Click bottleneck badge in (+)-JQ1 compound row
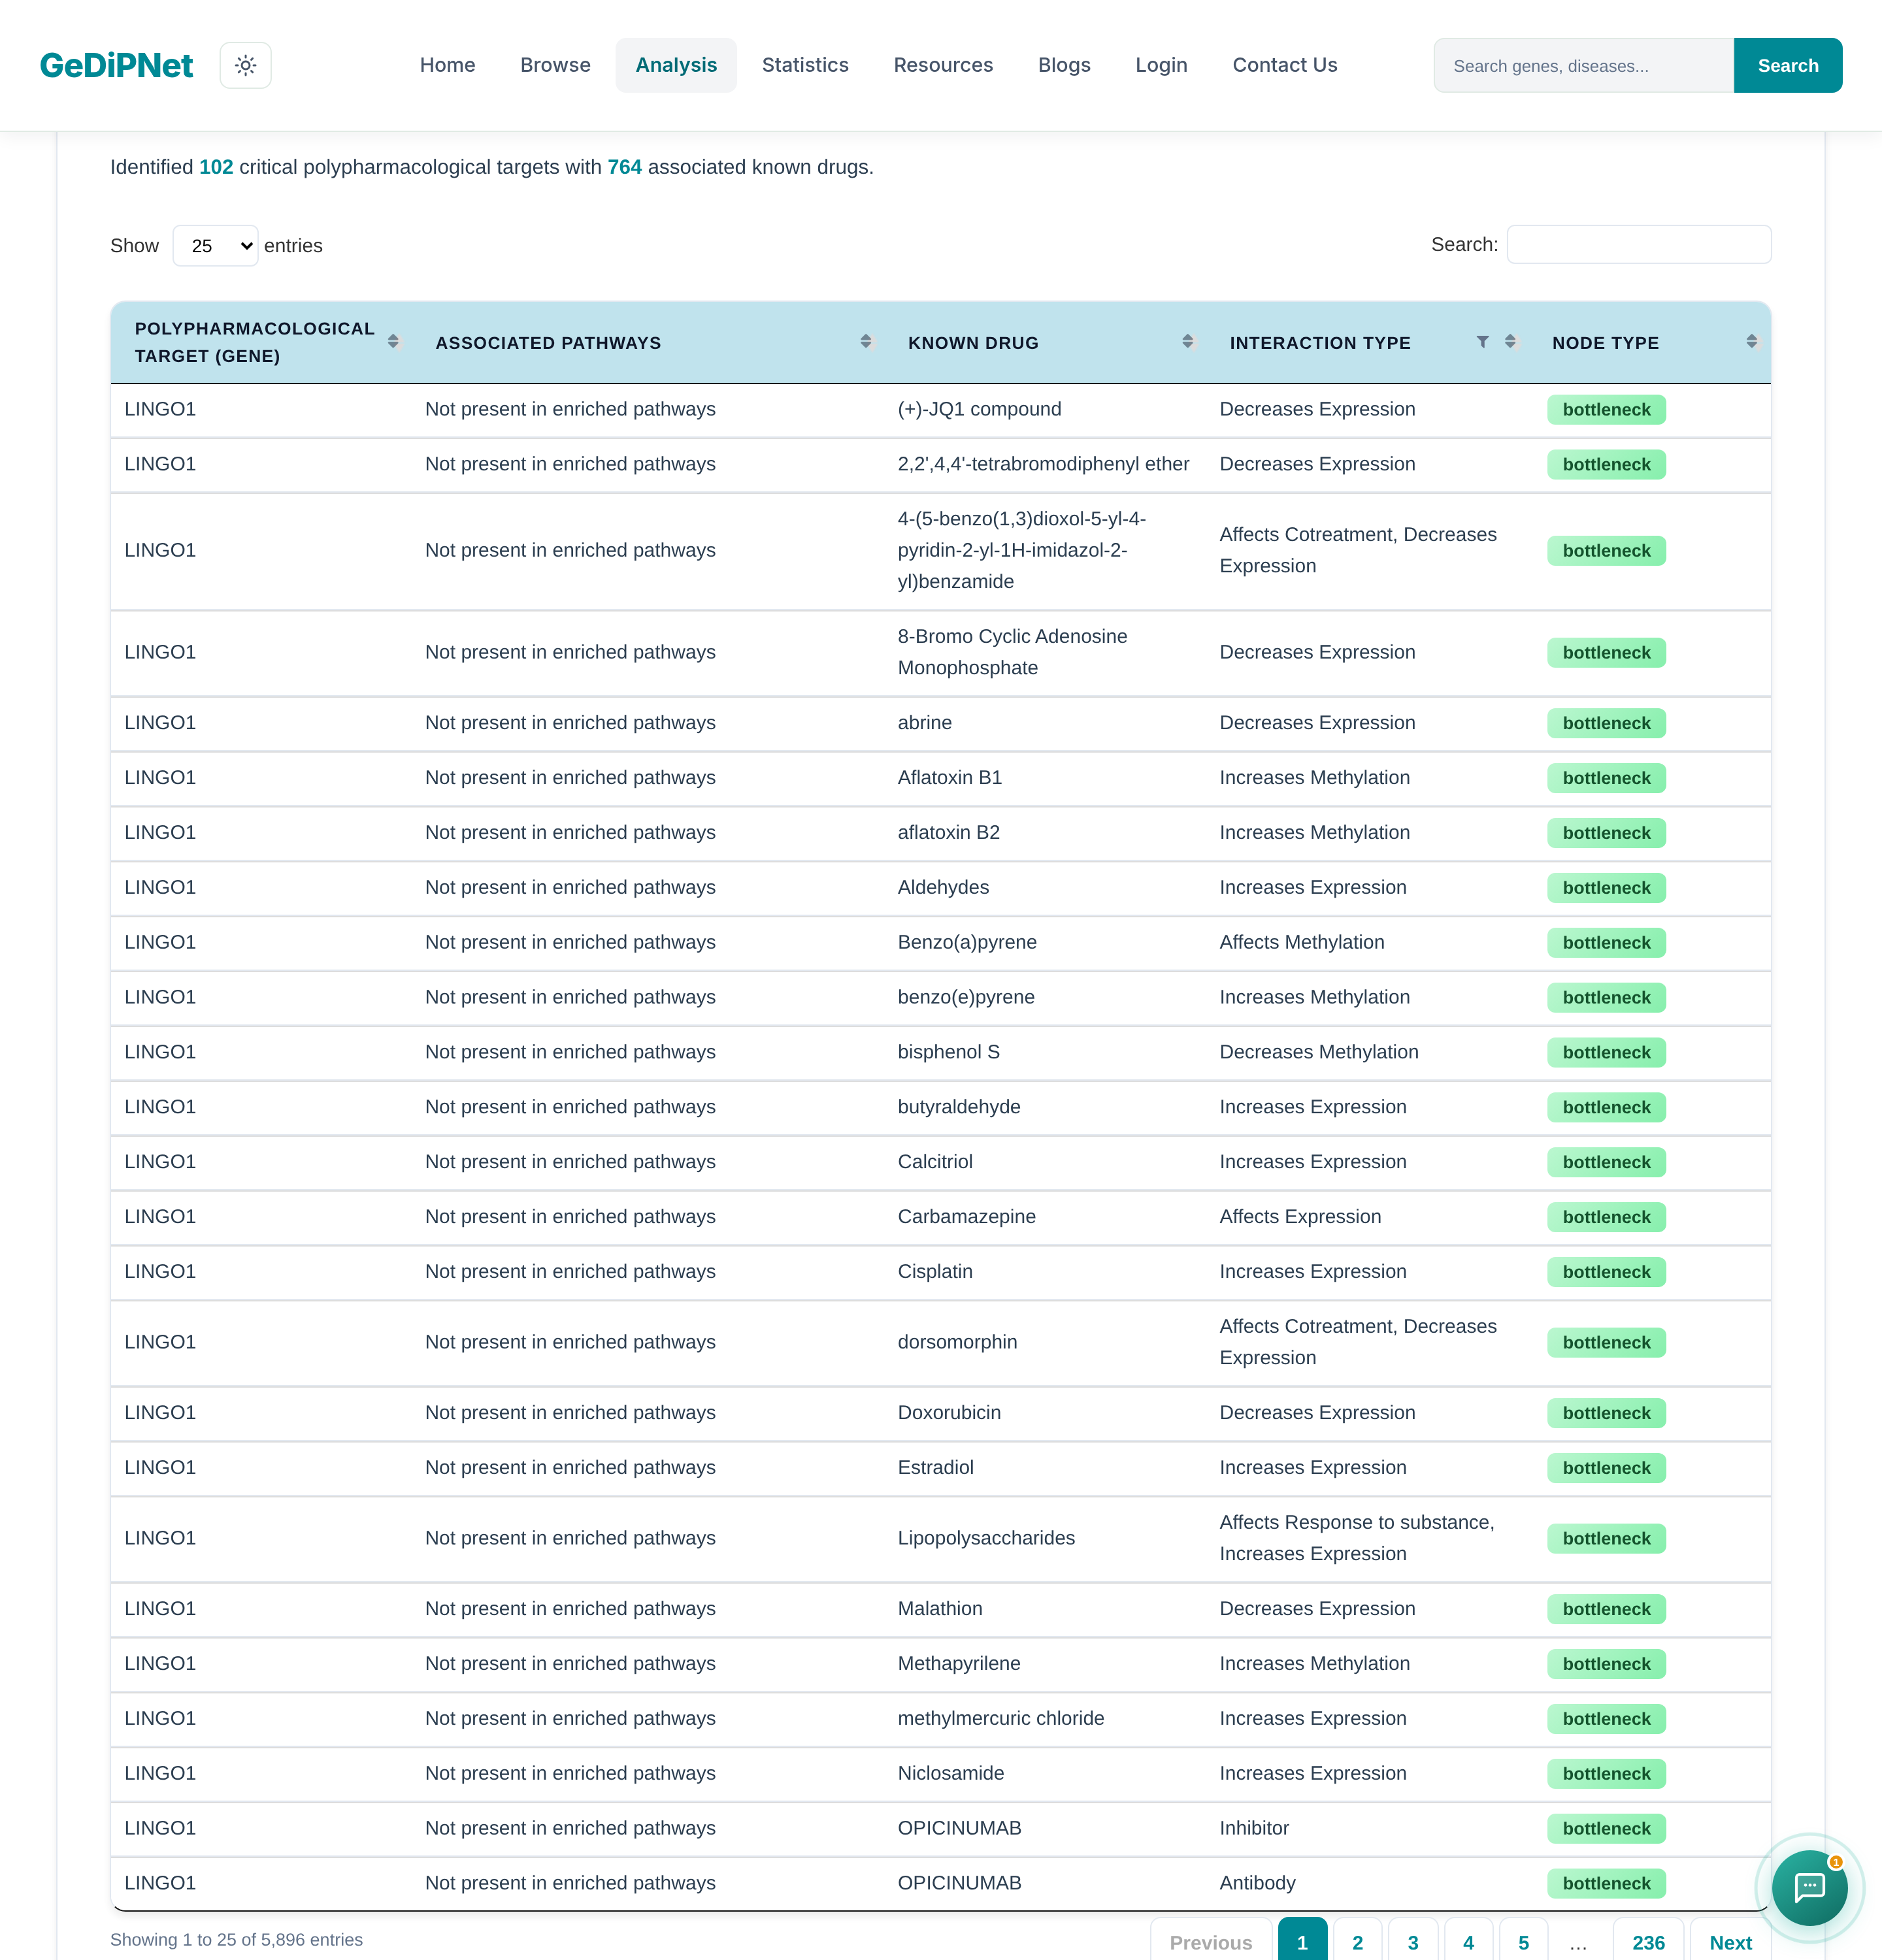 pyautogui.click(x=1606, y=410)
